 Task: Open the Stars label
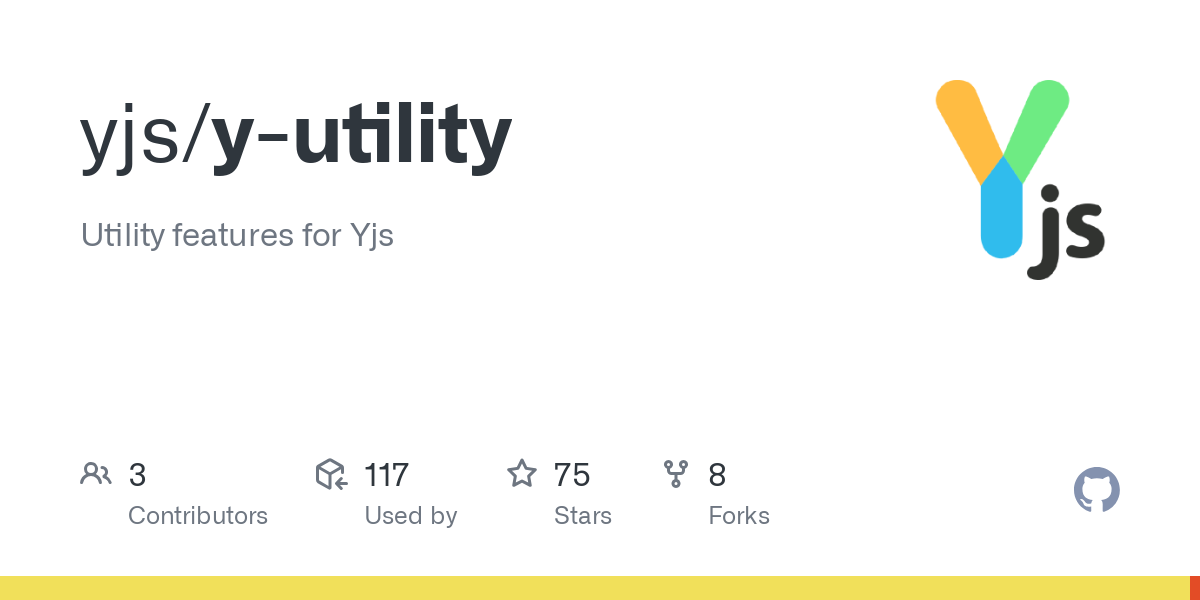click(583, 516)
